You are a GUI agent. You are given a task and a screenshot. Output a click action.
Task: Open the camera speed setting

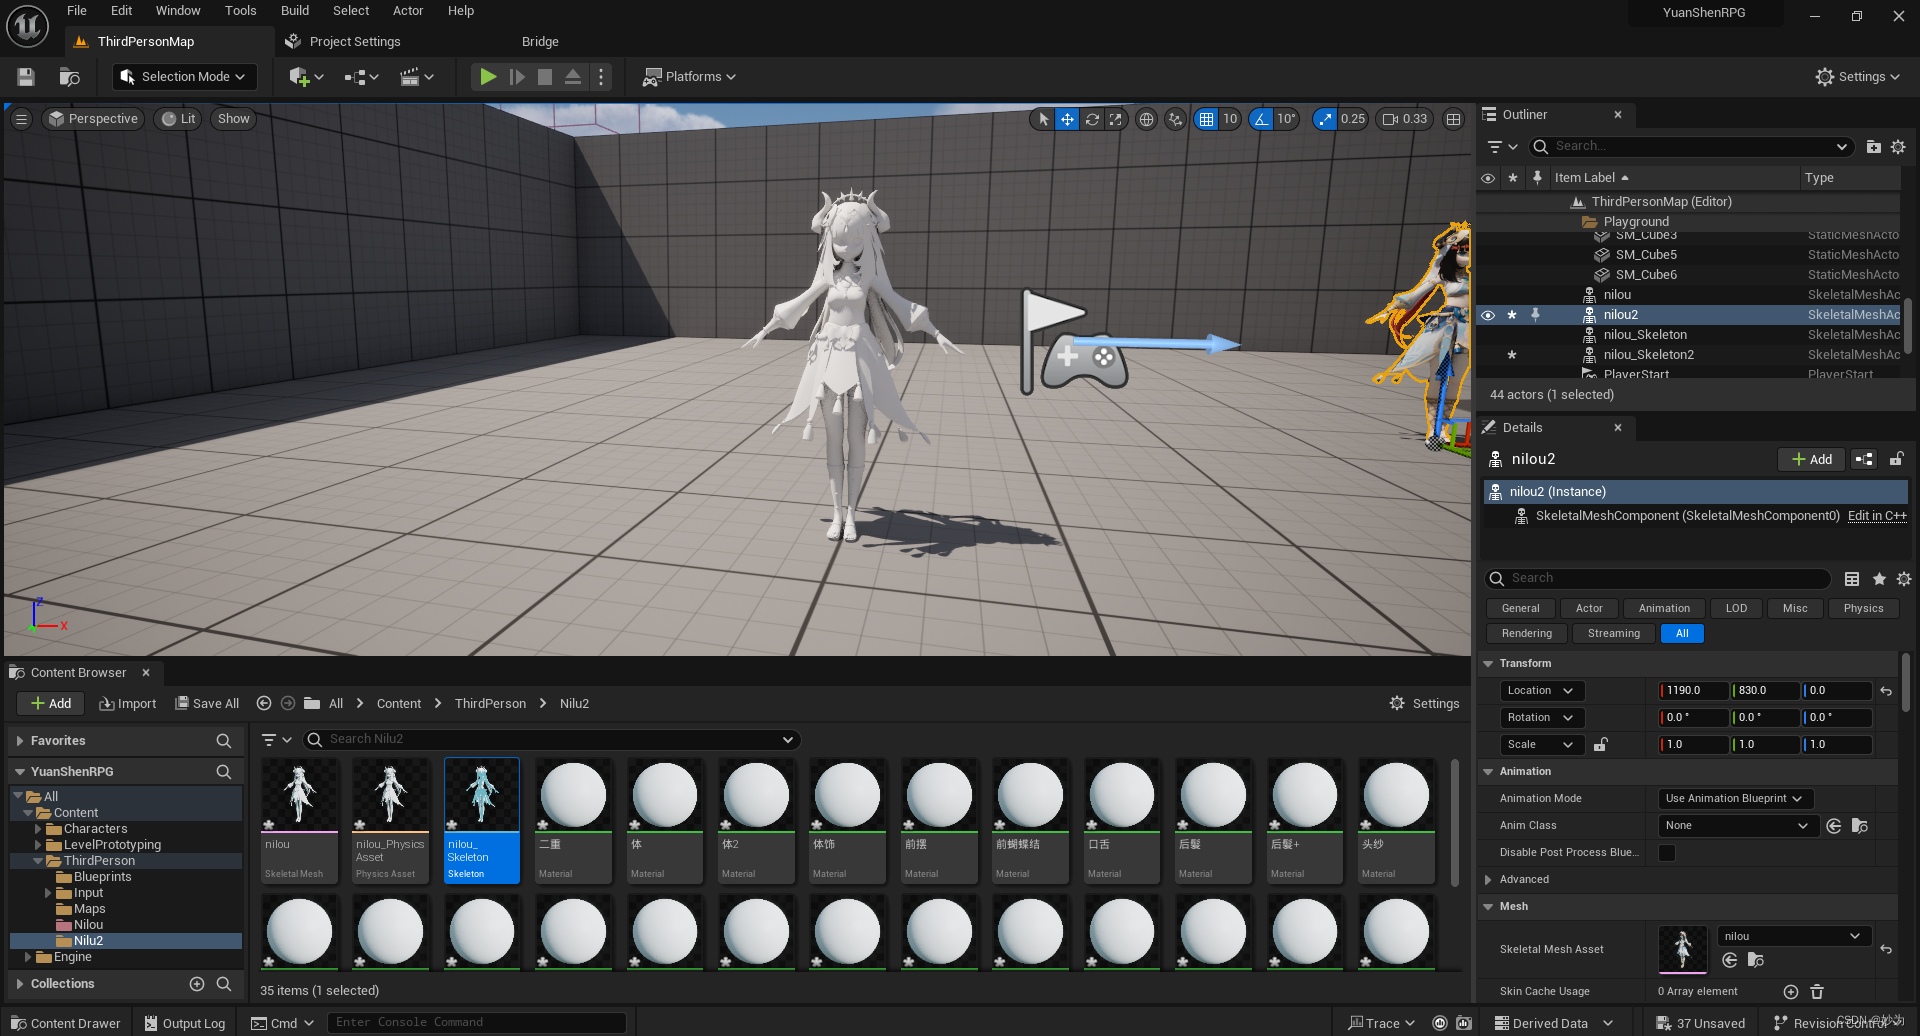[1405, 119]
